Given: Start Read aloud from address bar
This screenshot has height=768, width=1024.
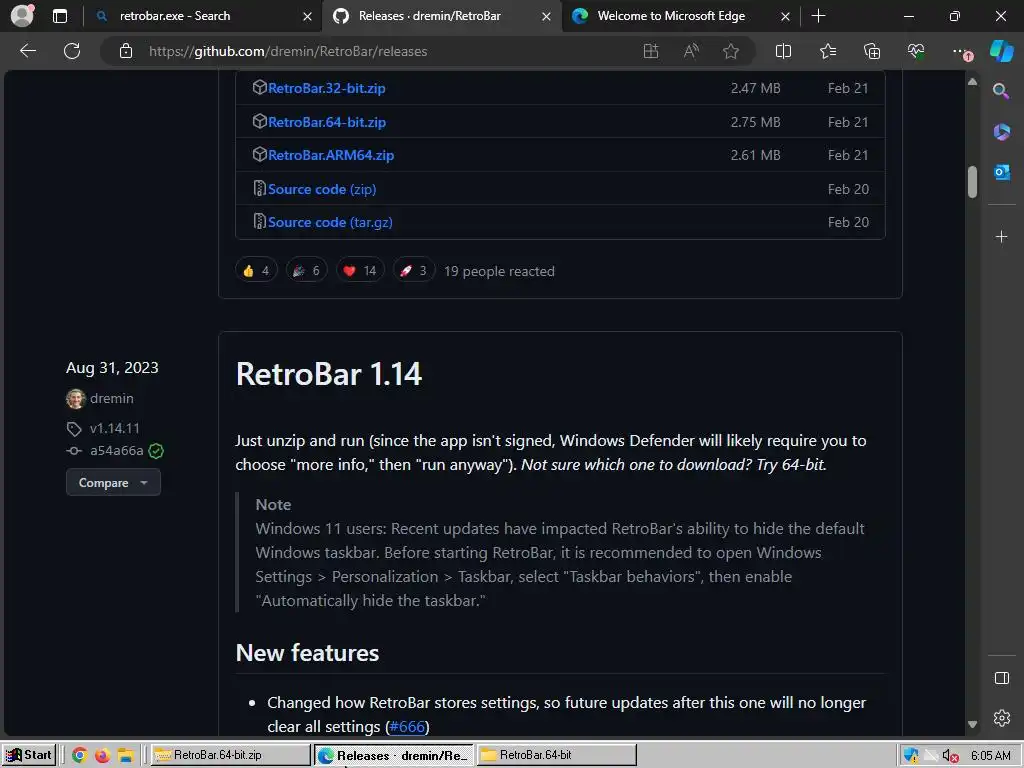Looking at the screenshot, I should 691,51.
